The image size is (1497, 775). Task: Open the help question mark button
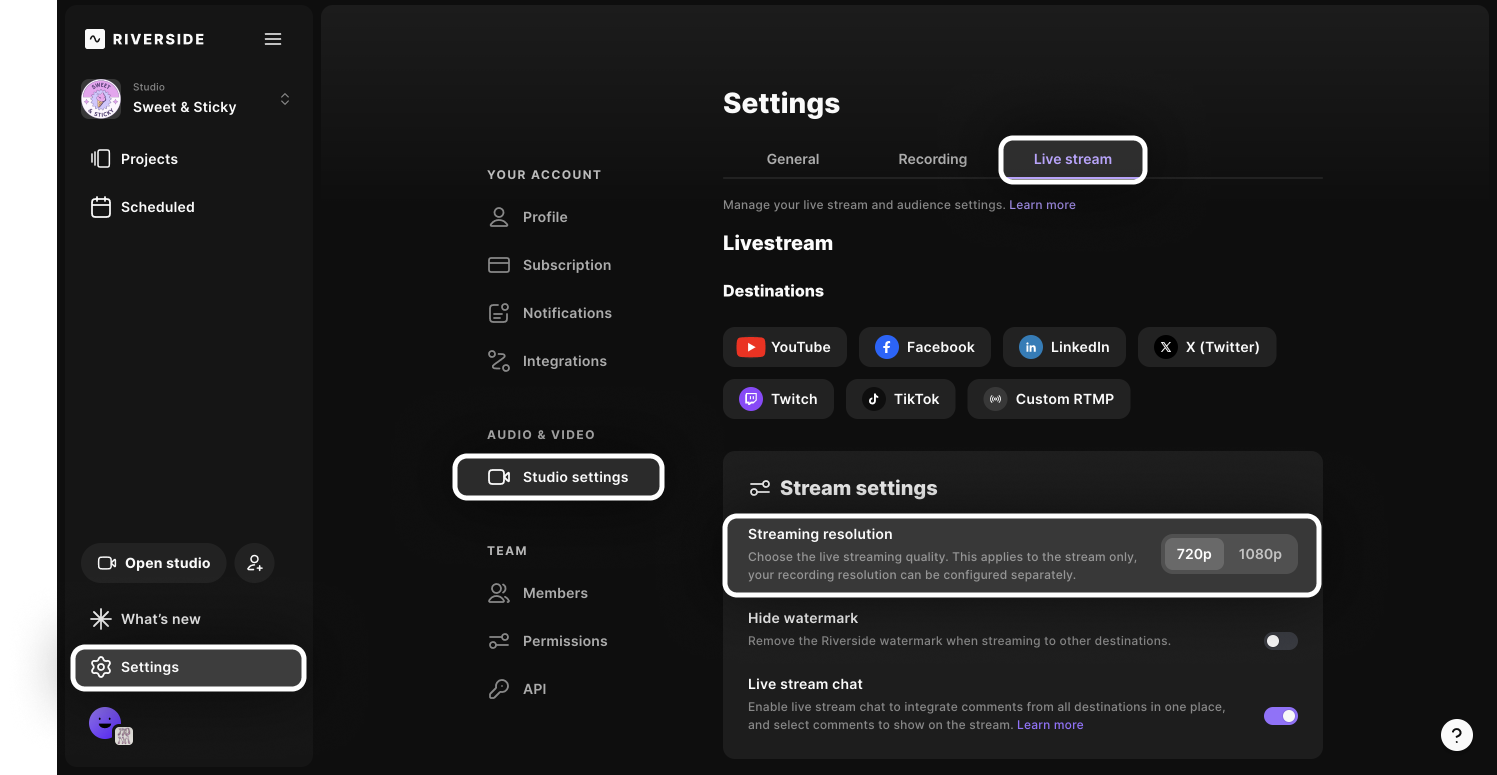tap(1456, 735)
